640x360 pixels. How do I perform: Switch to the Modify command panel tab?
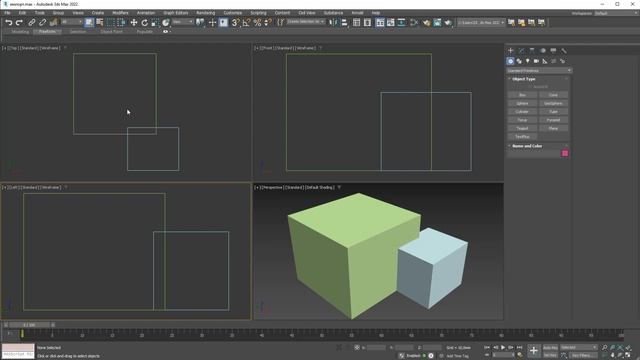521,51
